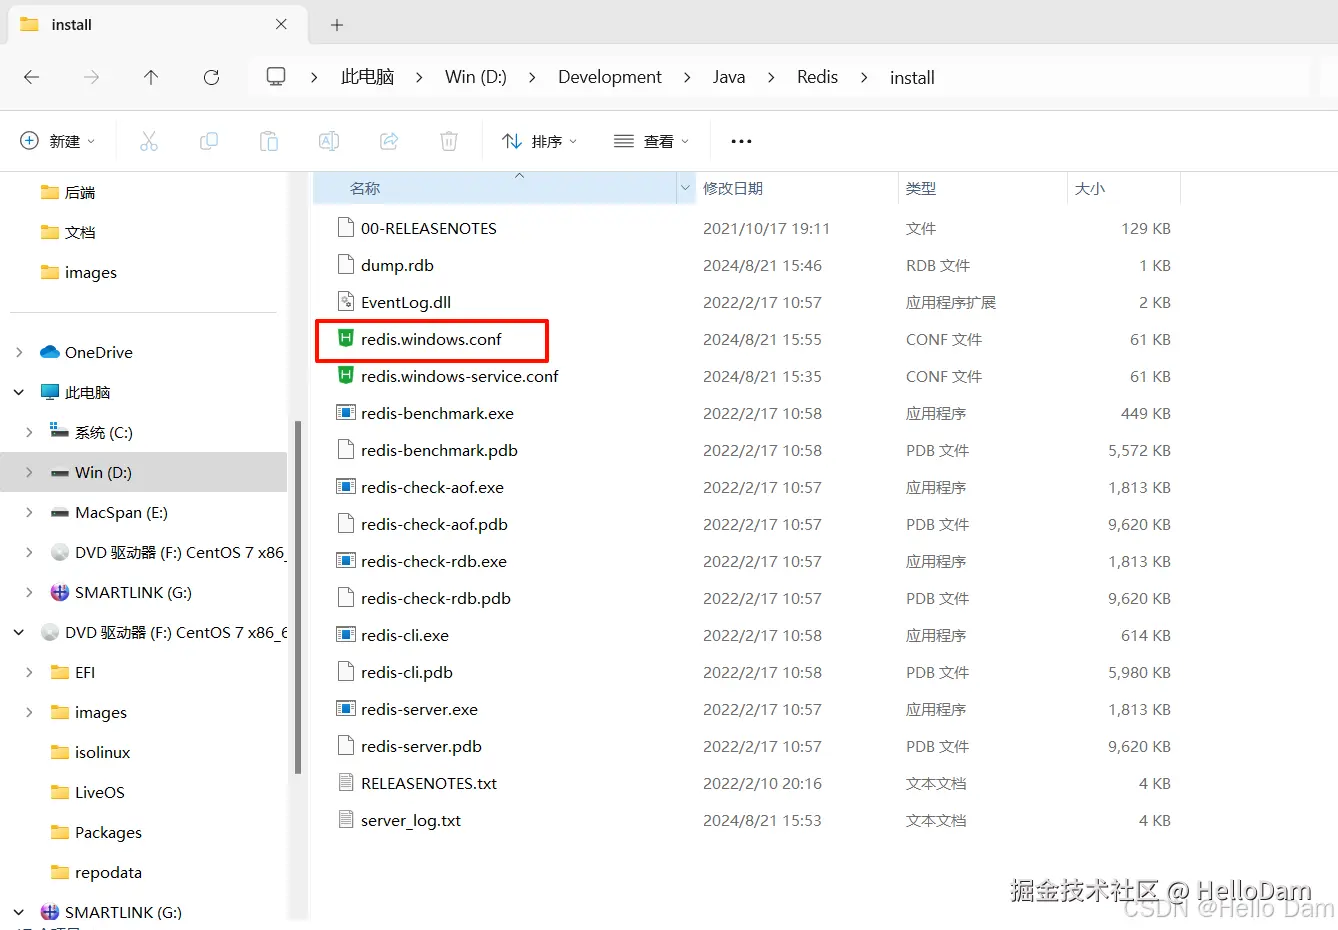The width and height of the screenshot is (1338, 930).
Task: Open the Packages folder in sidebar
Action: tap(108, 832)
